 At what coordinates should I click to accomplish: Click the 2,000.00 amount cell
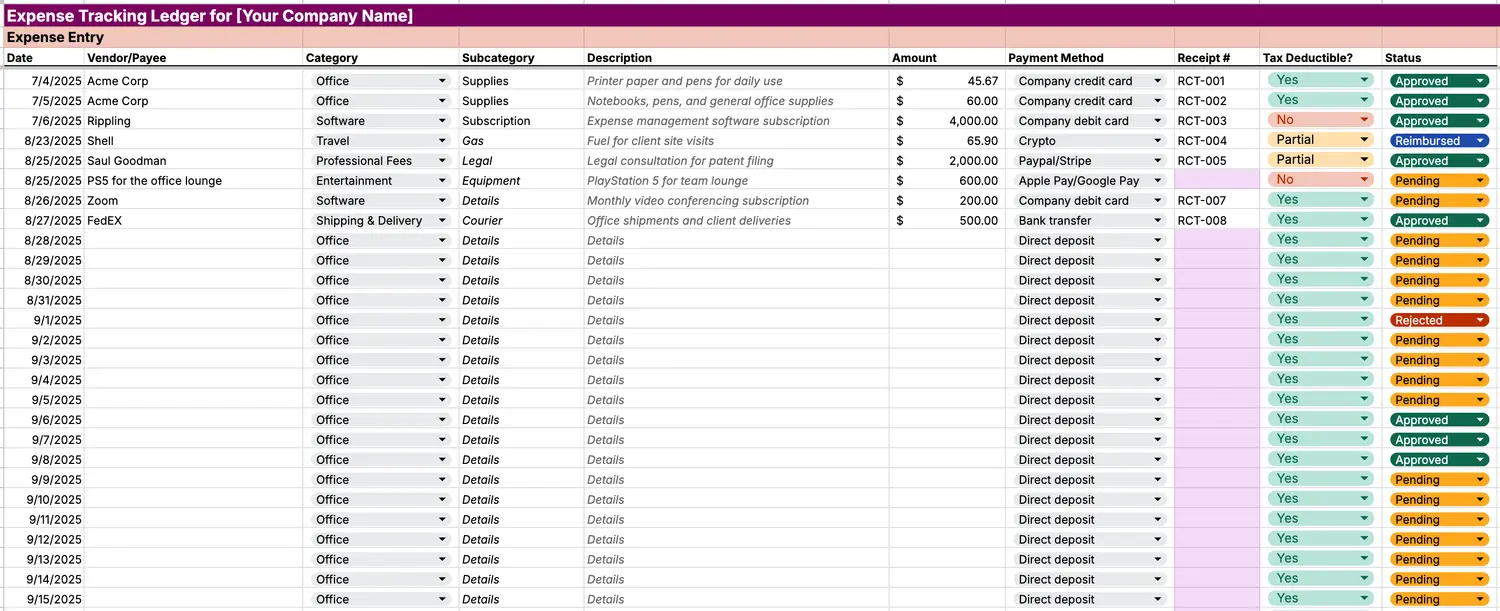pos(946,161)
